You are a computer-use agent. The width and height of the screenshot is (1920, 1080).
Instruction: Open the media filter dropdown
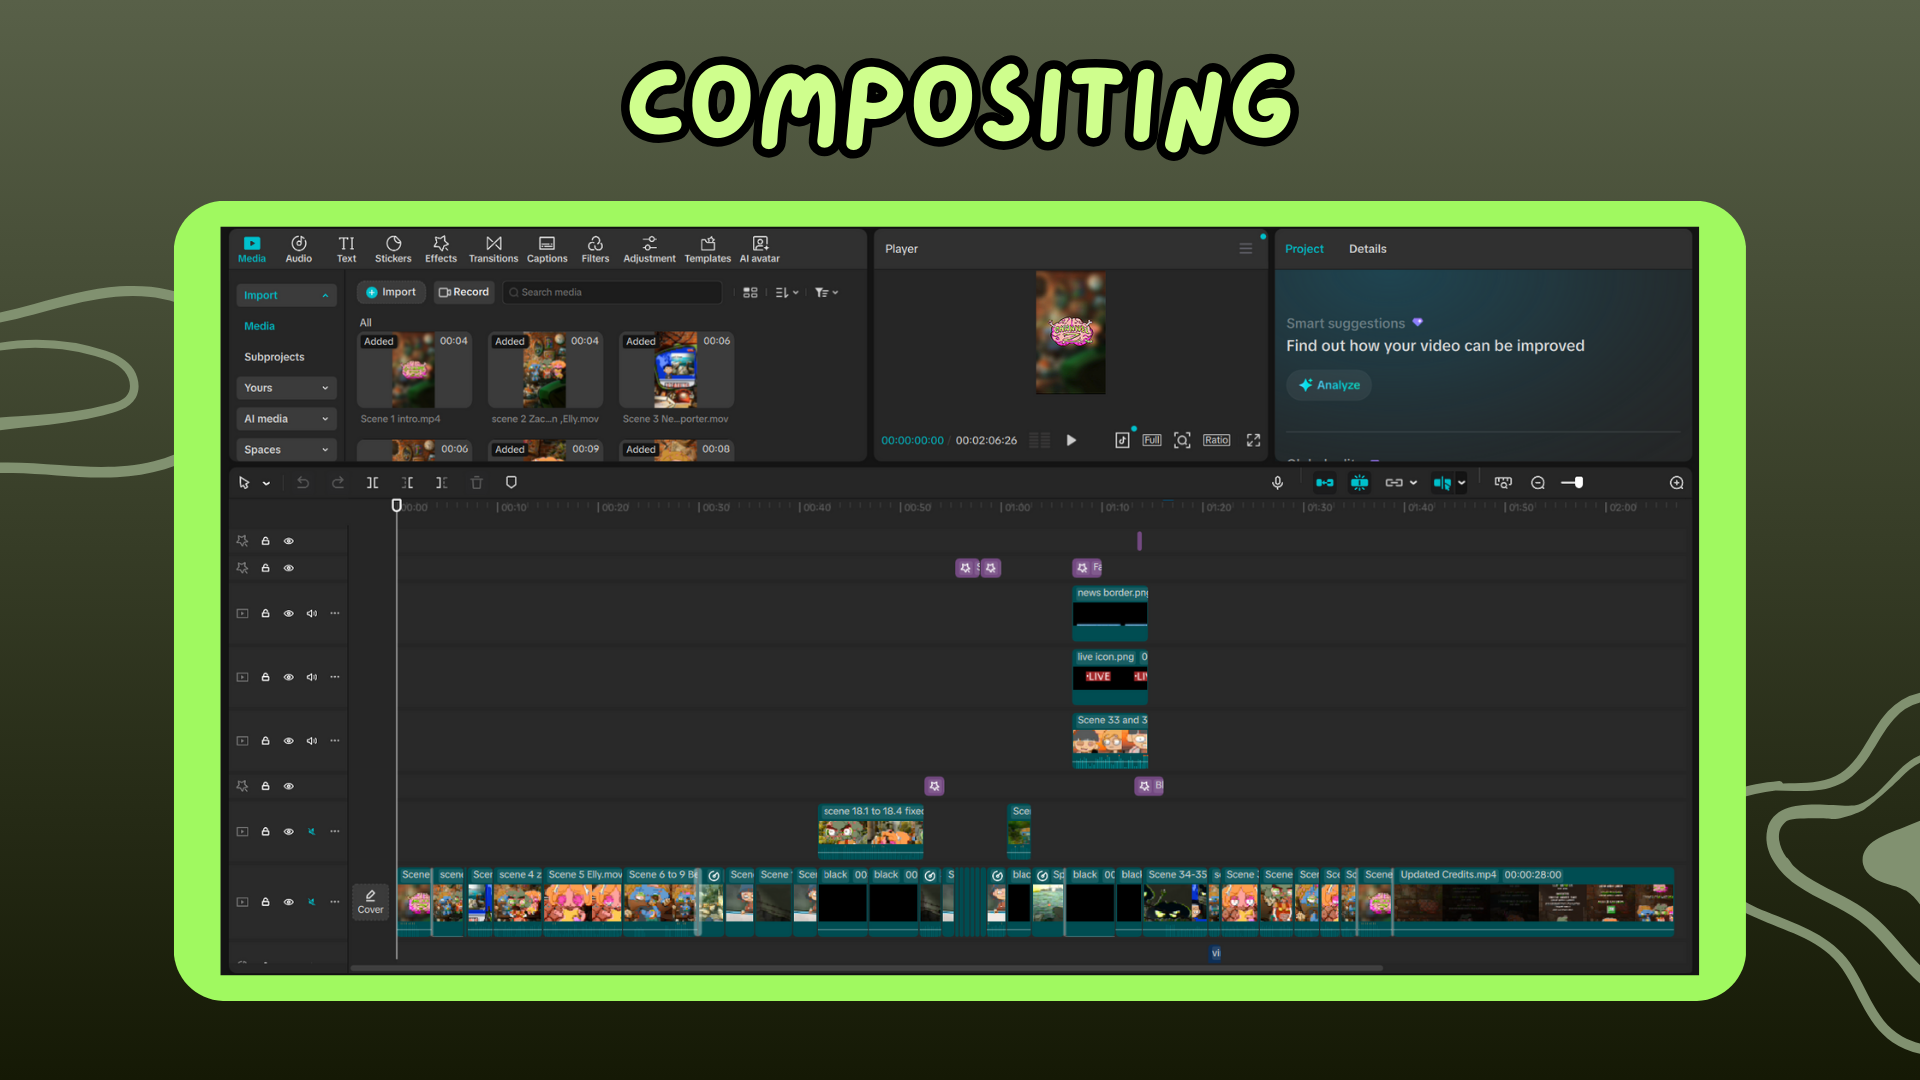click(x=826, y=293)
